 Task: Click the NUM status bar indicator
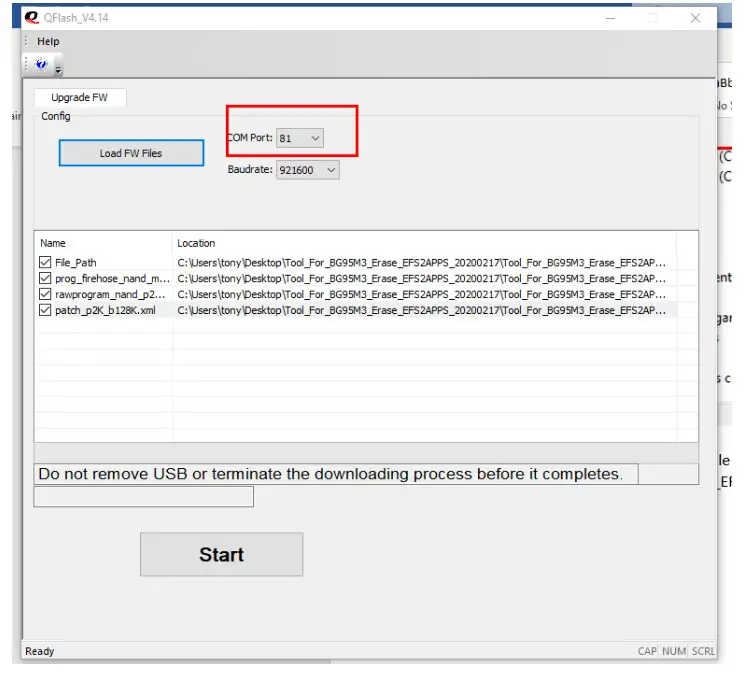click(x=674, y=651)
